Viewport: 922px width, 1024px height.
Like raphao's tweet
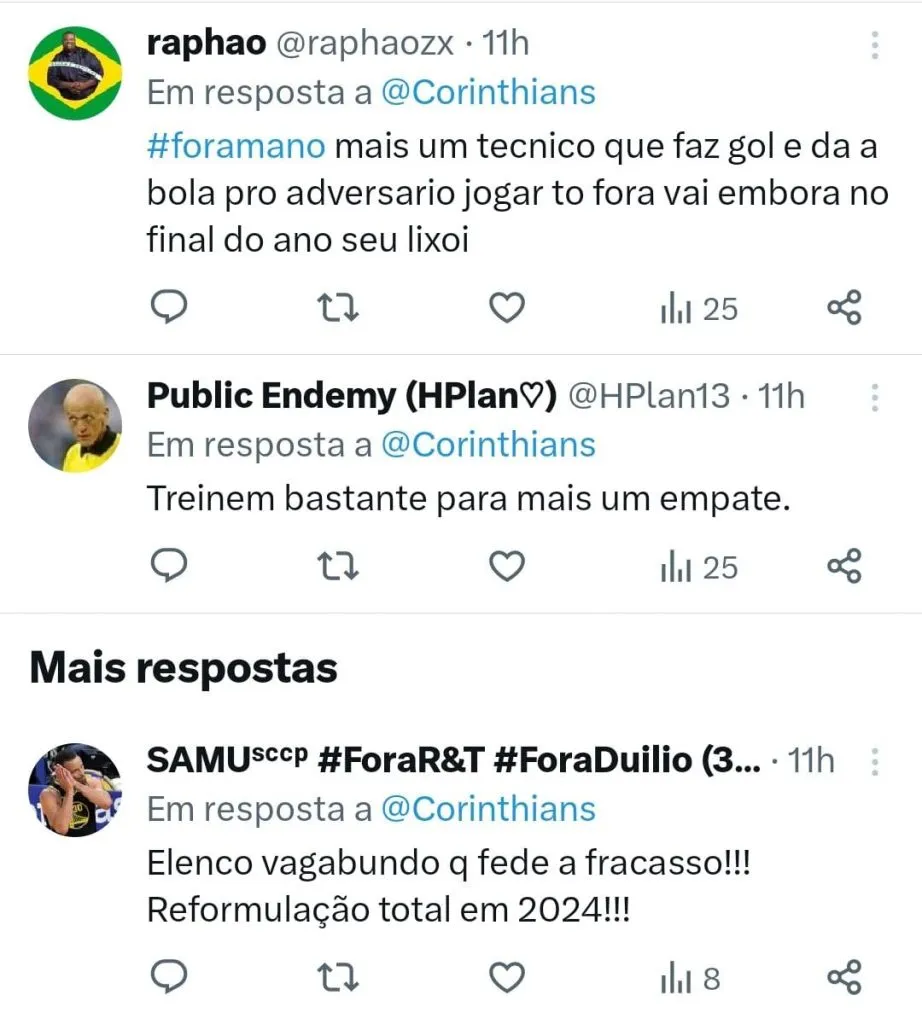coord(507,309)
